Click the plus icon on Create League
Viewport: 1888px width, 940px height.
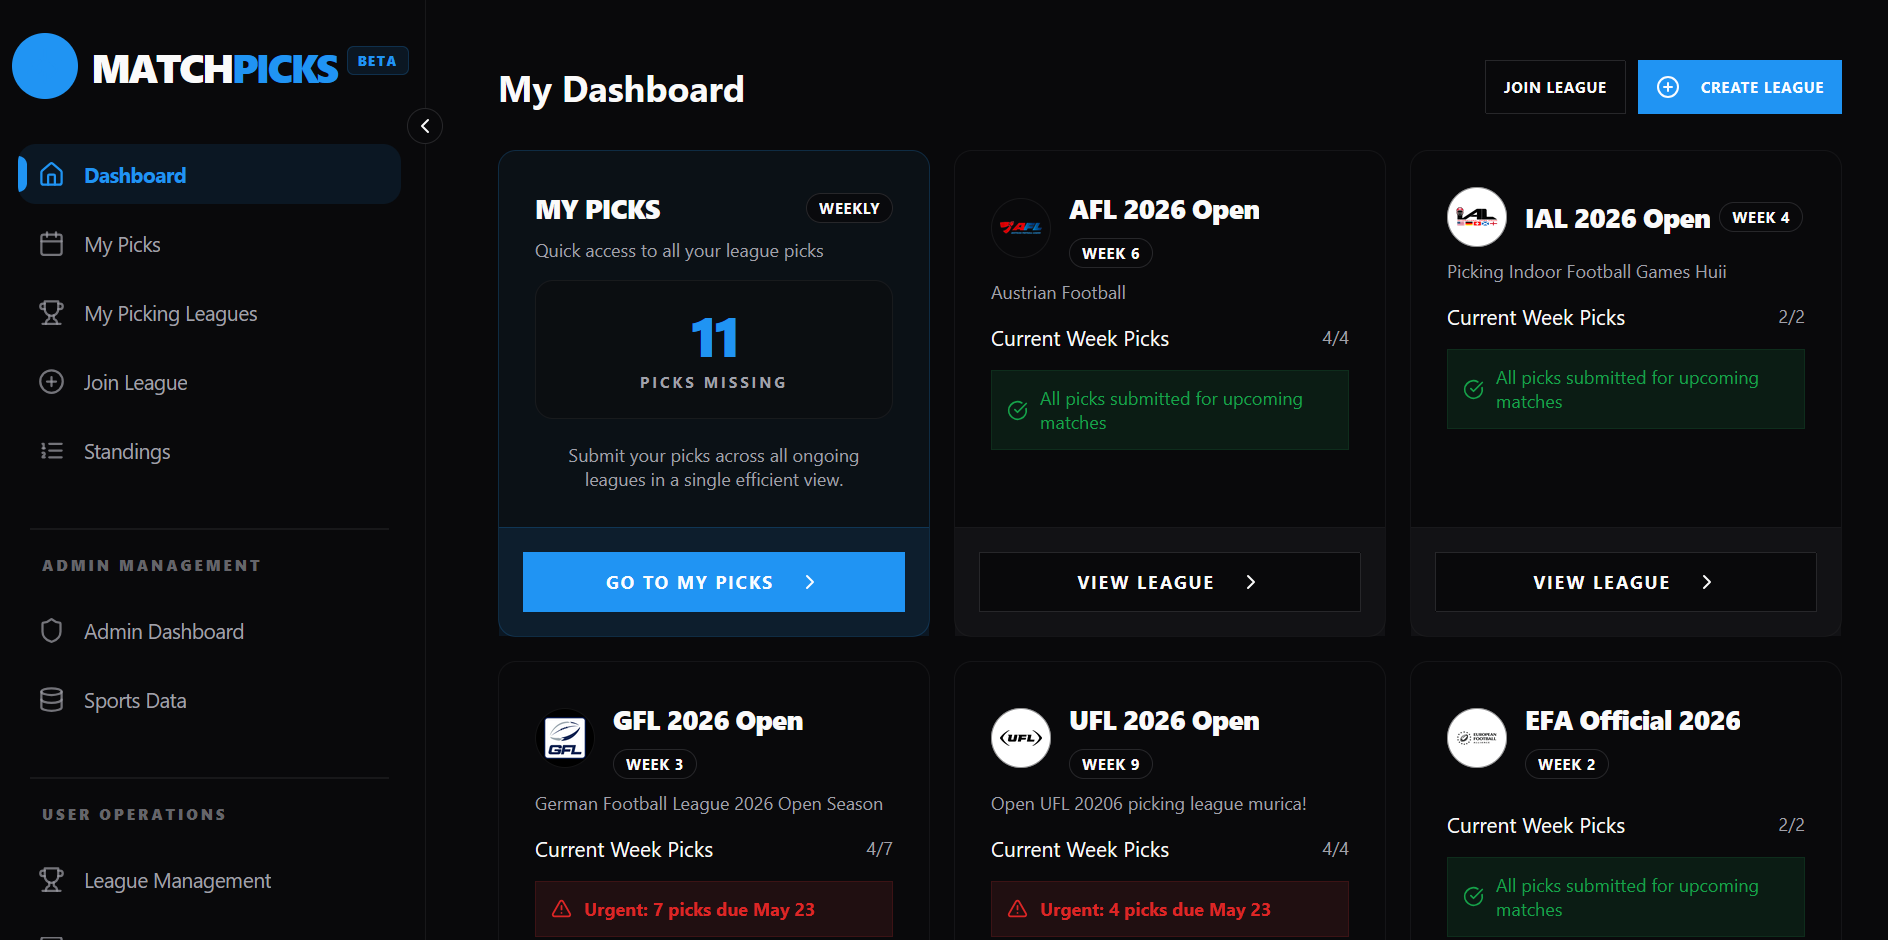coord(1668,87)
